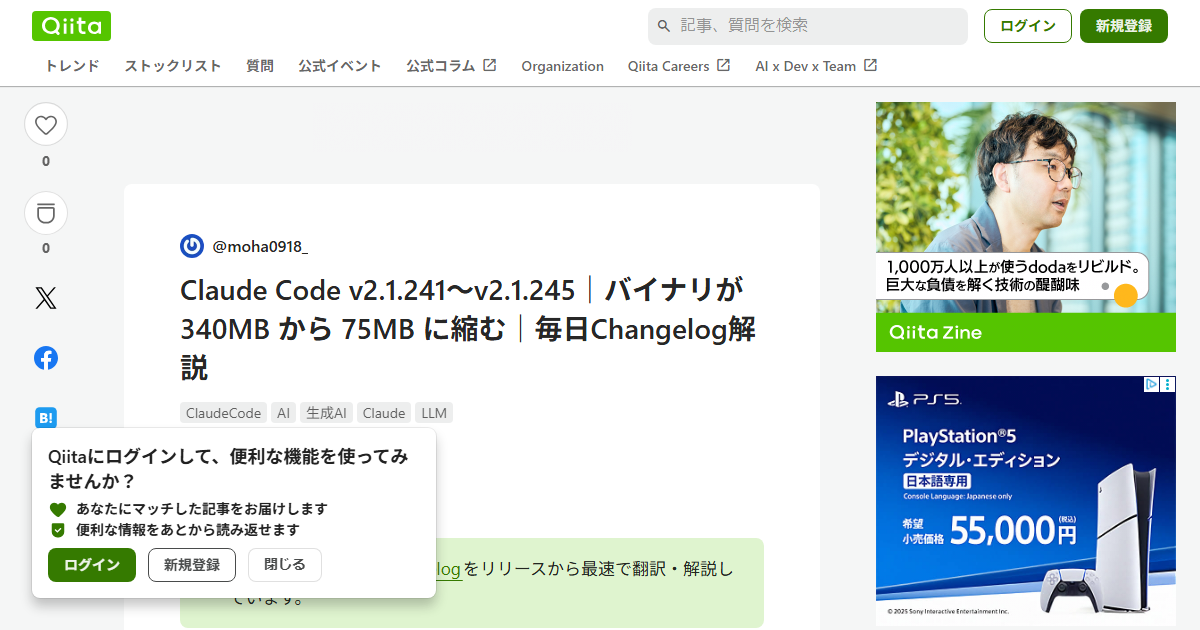The width and height of the screenshot is (1200, 630).
Task: Select the ClaudeCode tag
Action: (x=224, y=413)
